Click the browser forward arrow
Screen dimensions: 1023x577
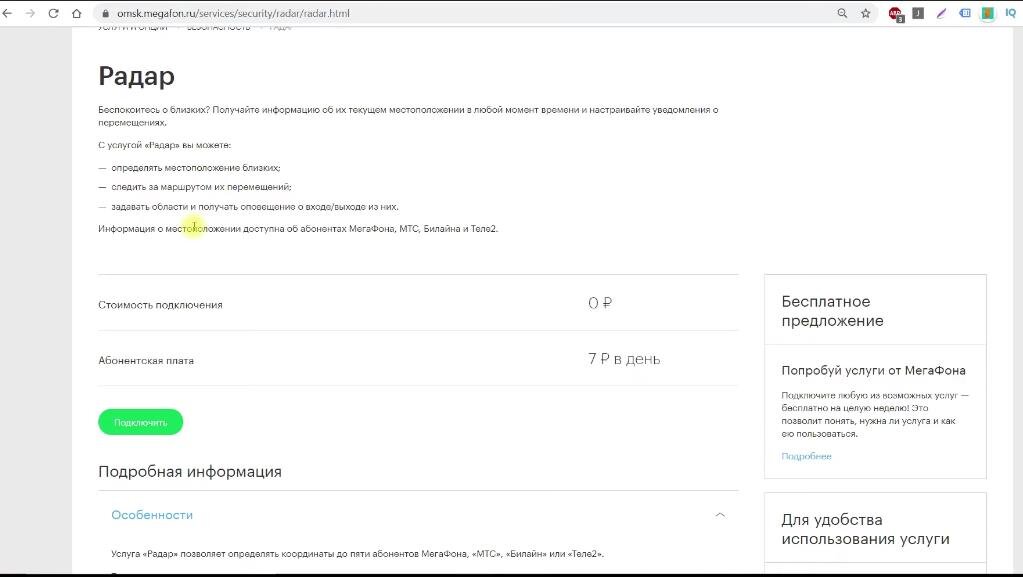tap(30, 13)
